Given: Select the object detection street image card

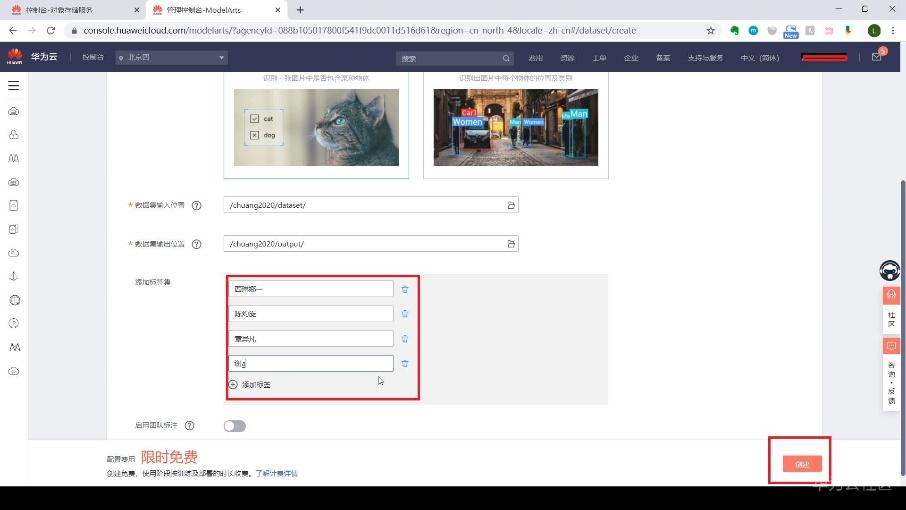Looking at the screenshot, I should [515, 125].
